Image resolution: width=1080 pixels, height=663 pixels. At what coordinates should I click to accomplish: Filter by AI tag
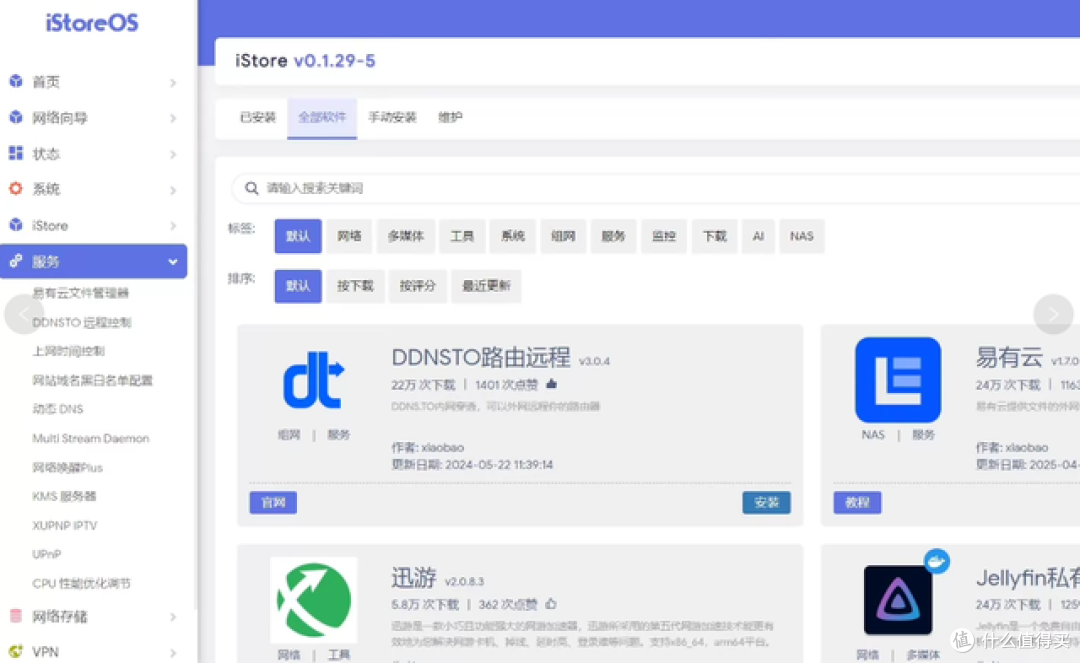tap(758, 236)
